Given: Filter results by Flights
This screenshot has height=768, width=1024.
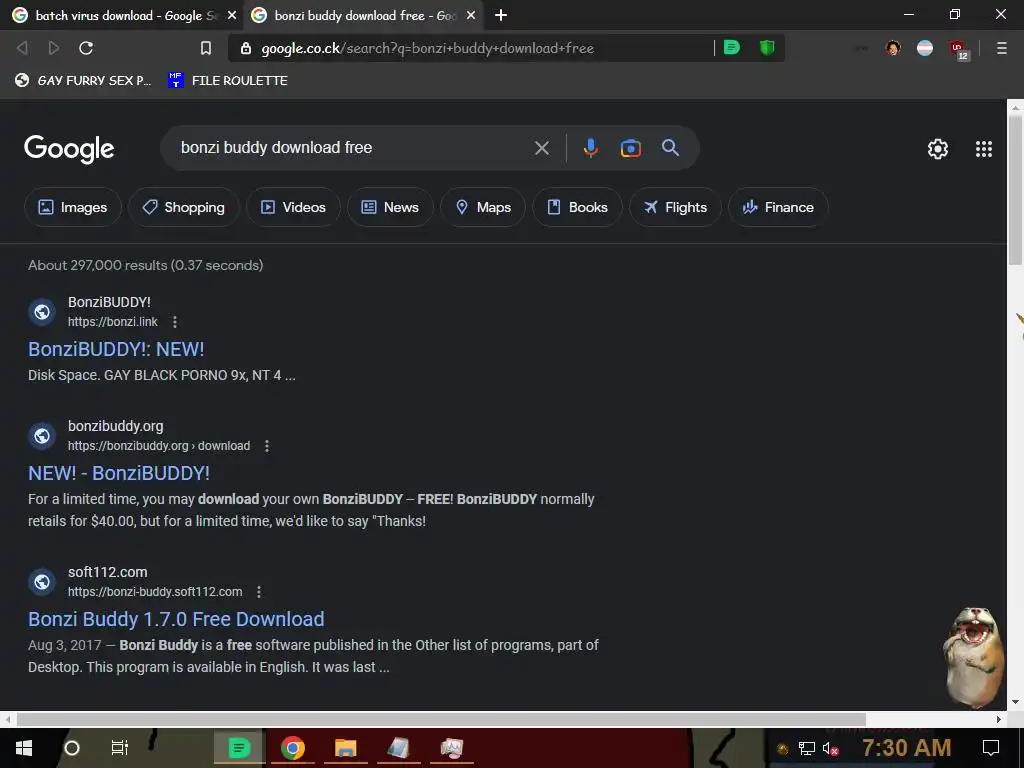Looking at the screenshot, I should point(675,207).
